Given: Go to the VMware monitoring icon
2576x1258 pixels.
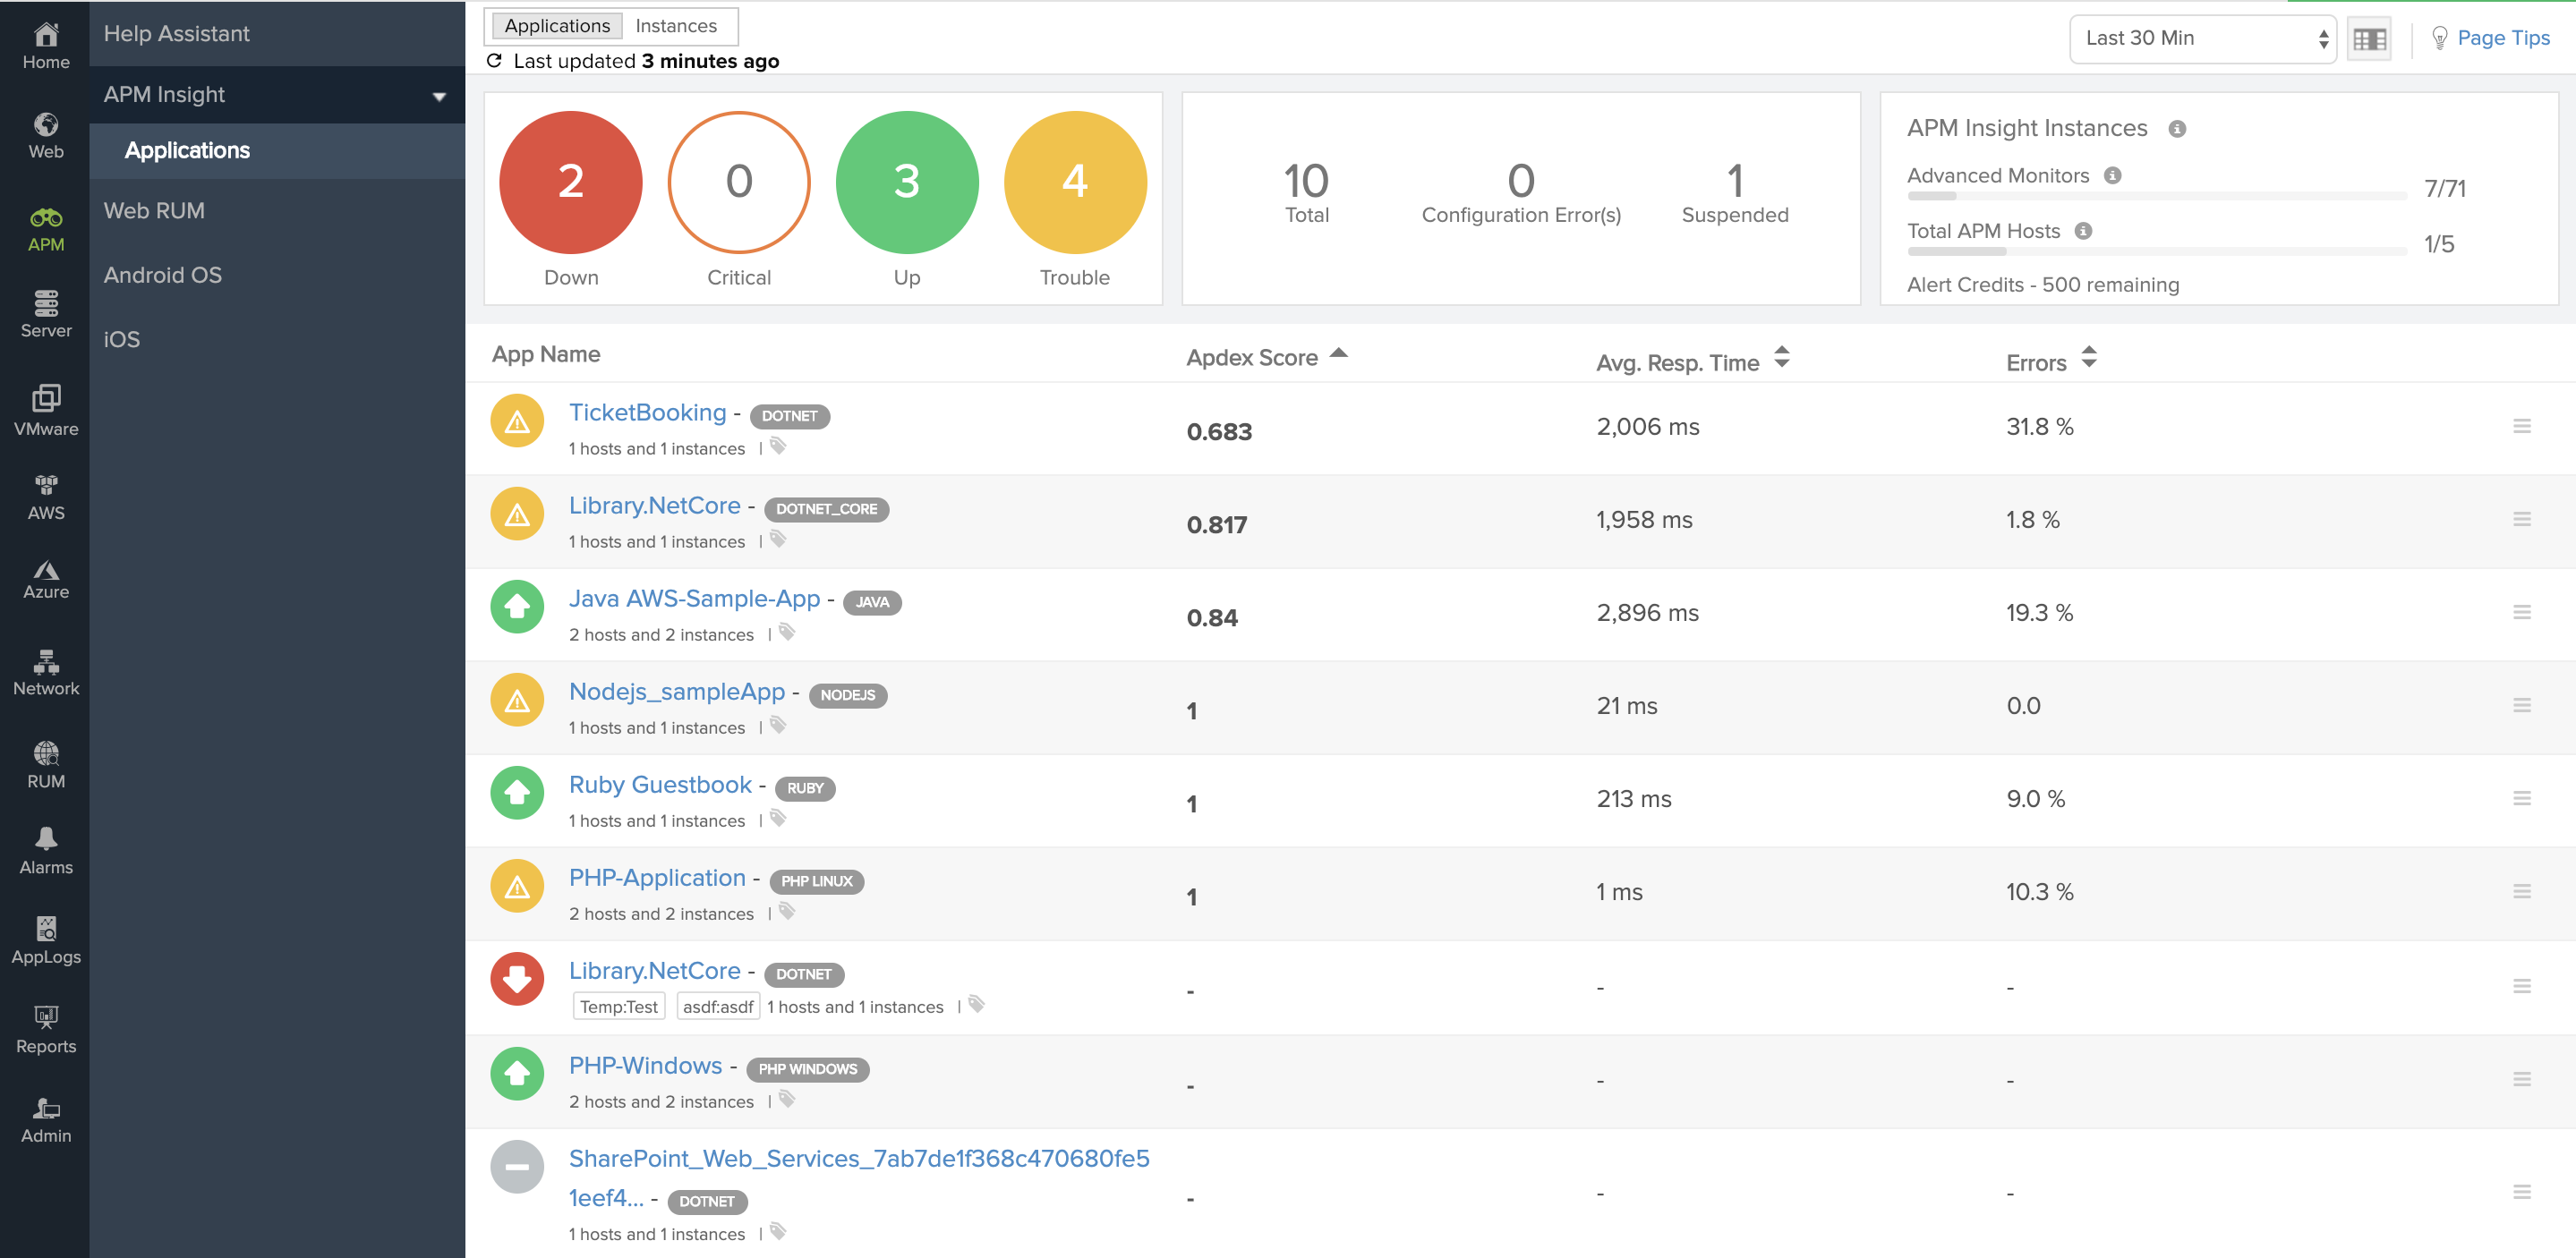Looking at the screenshot, I should [x=46, y=410].
